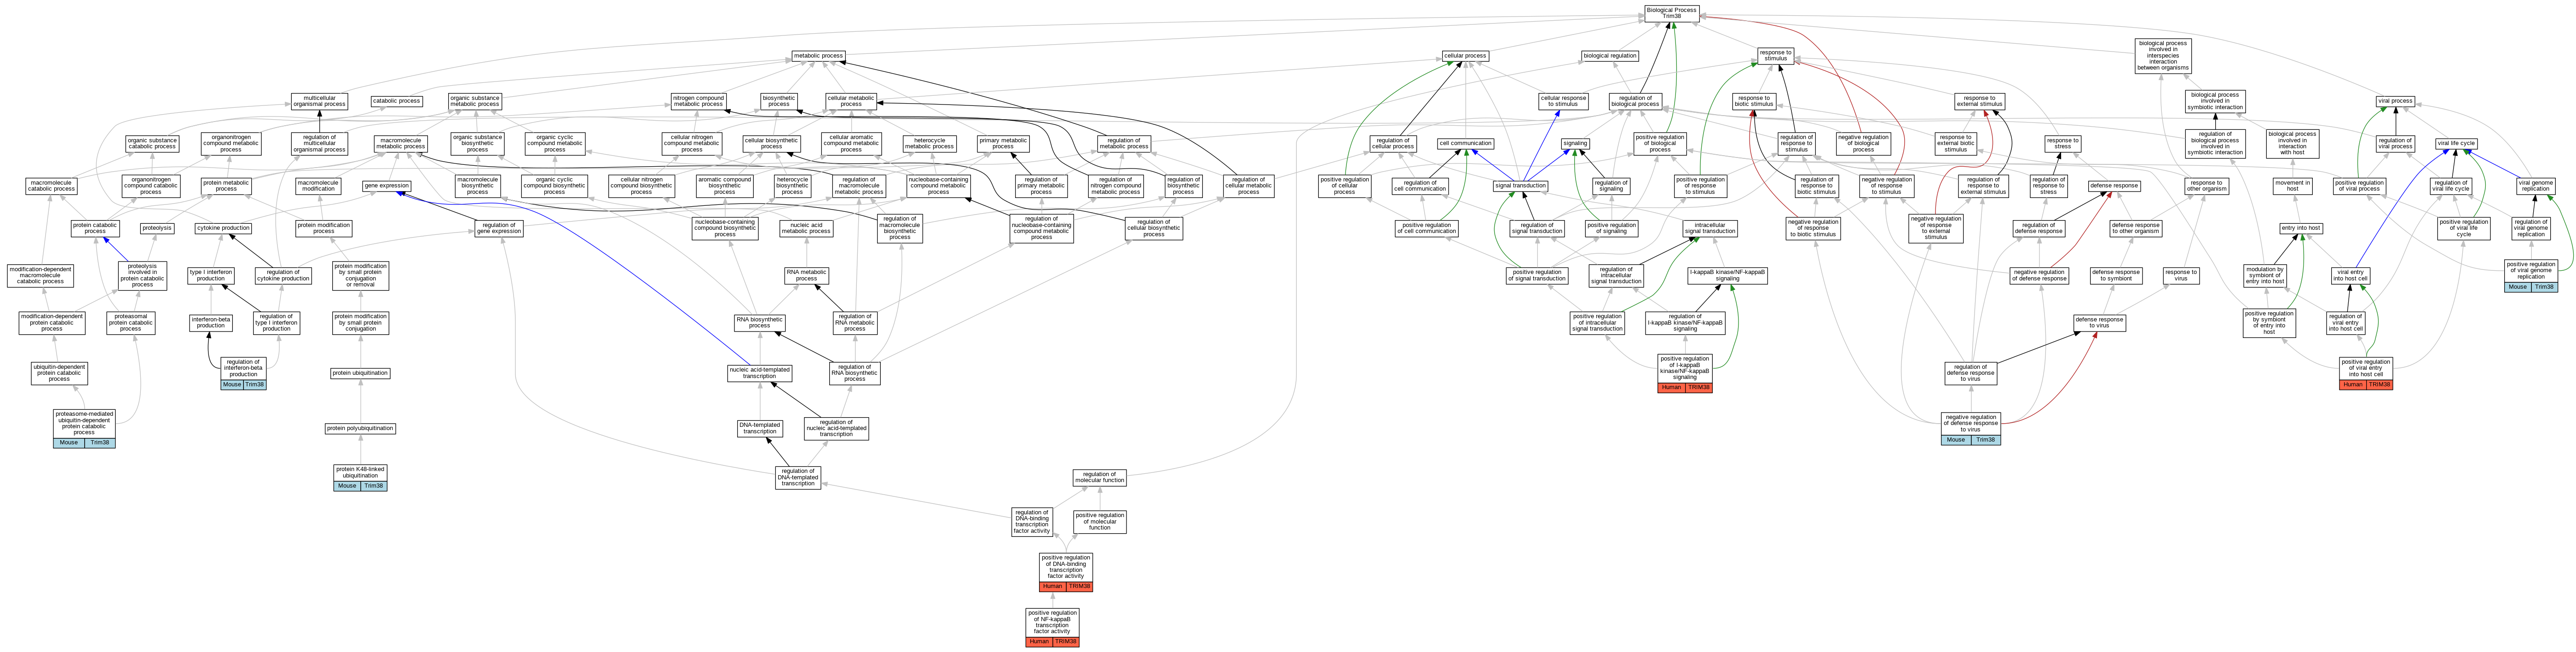Click Mouse cell under 'protein K48-linked ubiquitination'
2576x652 pixels.
(x=347, y=486)
